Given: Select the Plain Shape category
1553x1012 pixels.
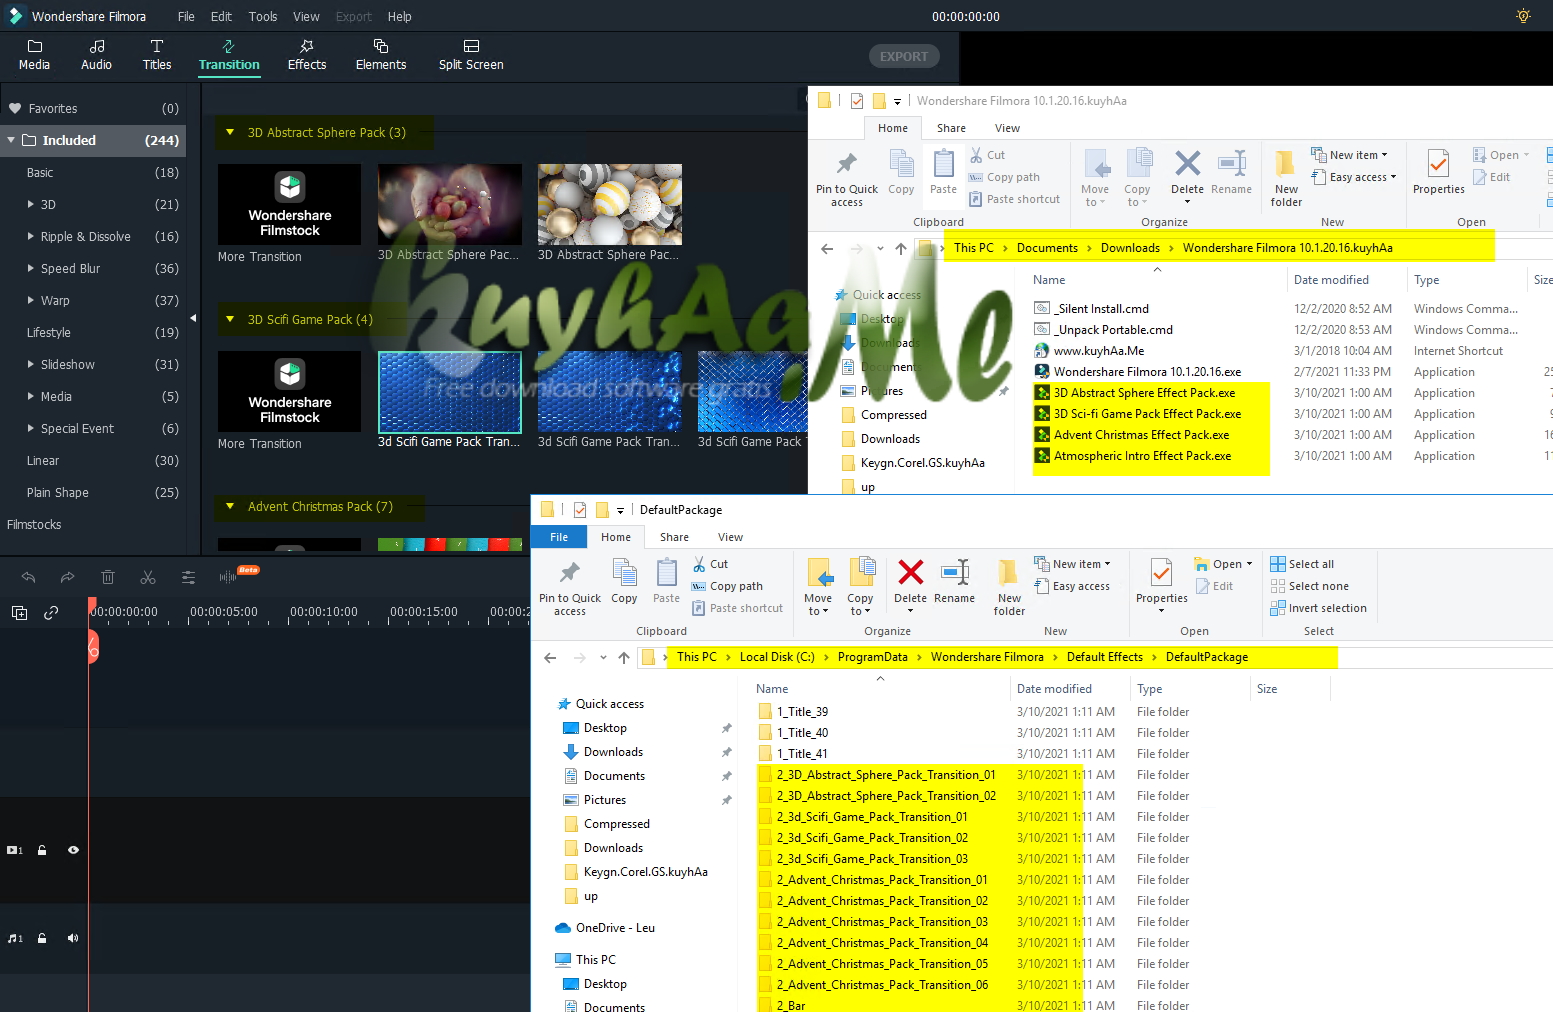Looking at the screenshot, I should pos(93,492).
